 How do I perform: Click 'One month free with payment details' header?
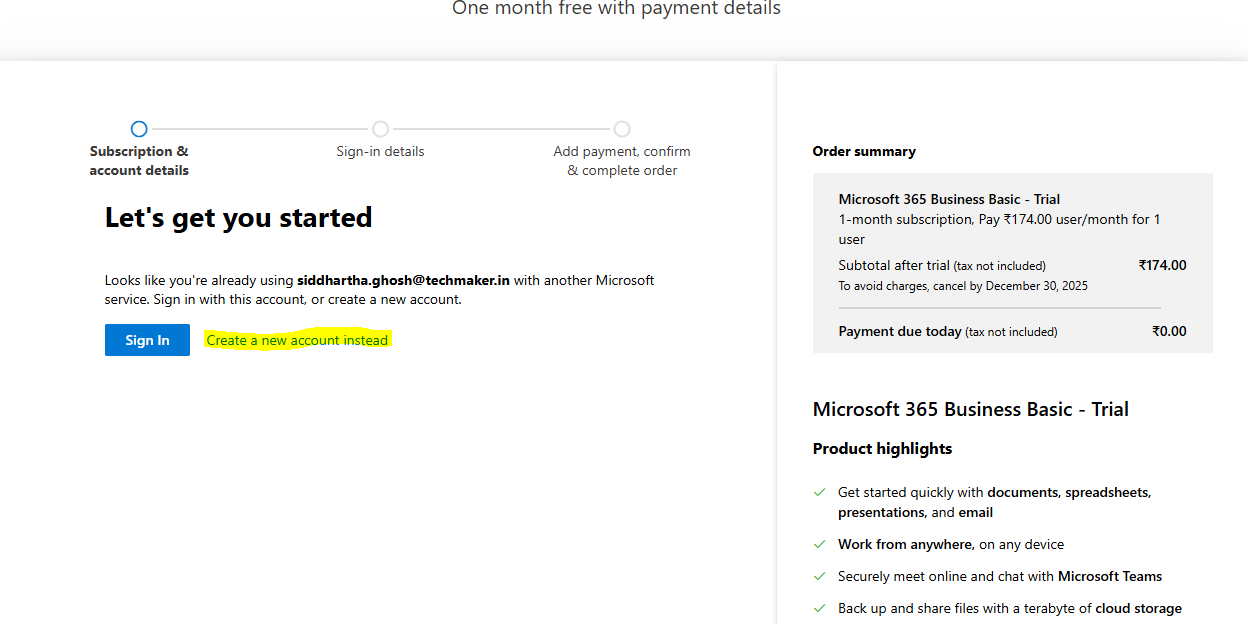[616, 9]
